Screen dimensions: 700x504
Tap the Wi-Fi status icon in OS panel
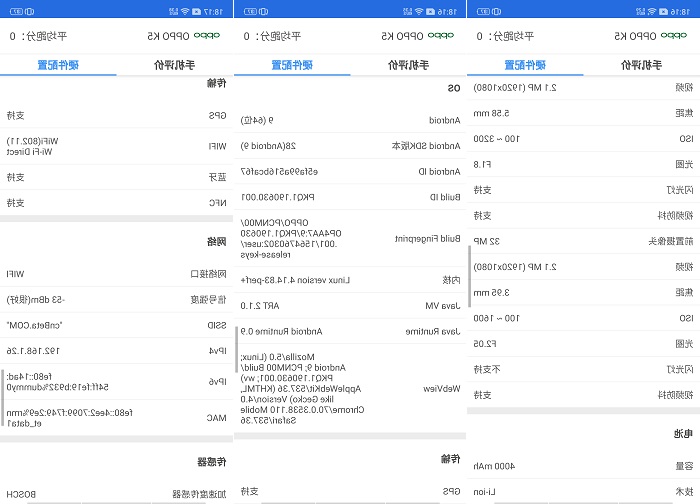419,12
